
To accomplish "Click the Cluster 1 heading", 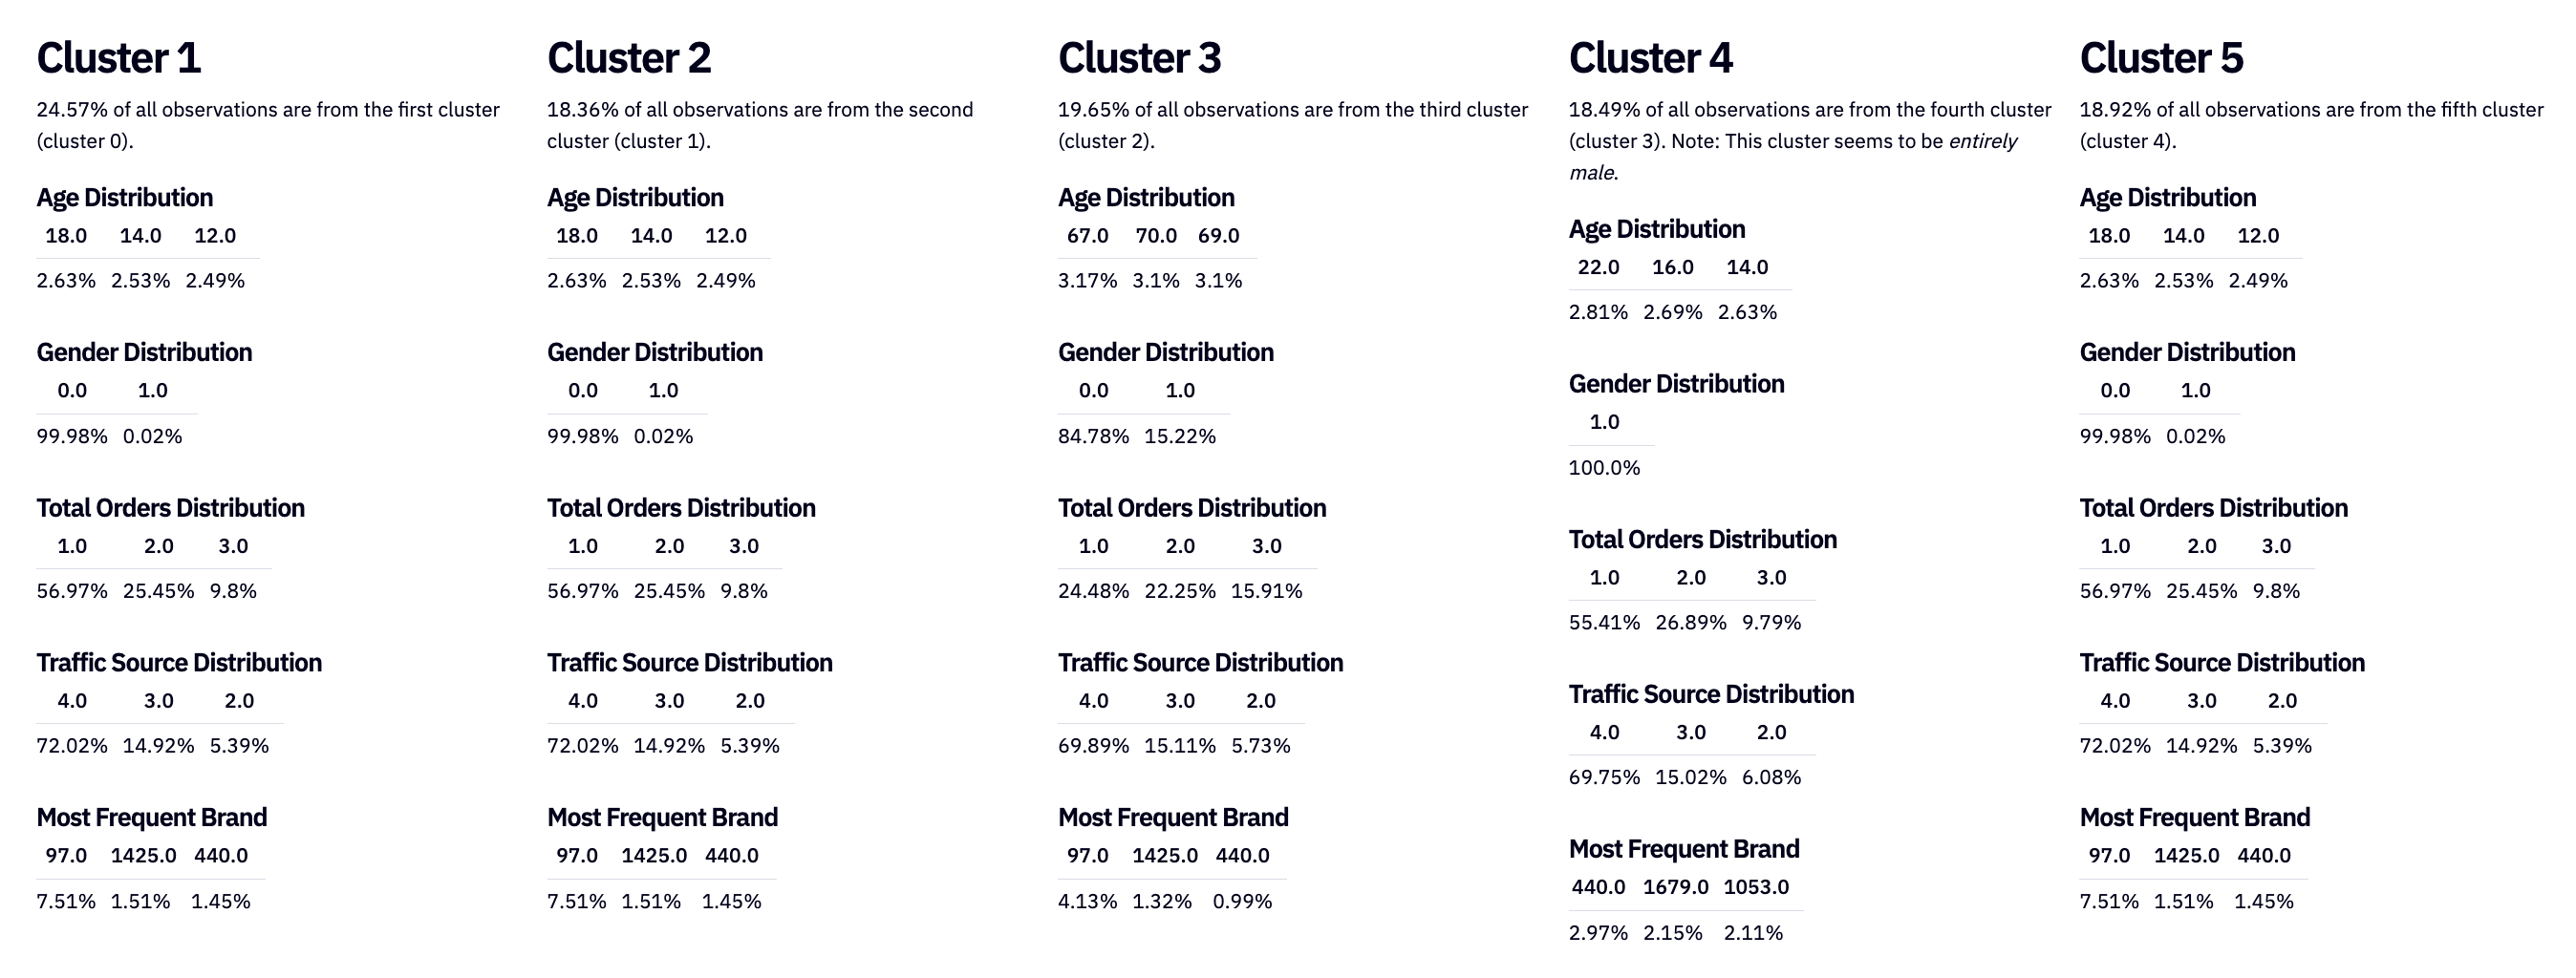I will click(x=119, y=58).
